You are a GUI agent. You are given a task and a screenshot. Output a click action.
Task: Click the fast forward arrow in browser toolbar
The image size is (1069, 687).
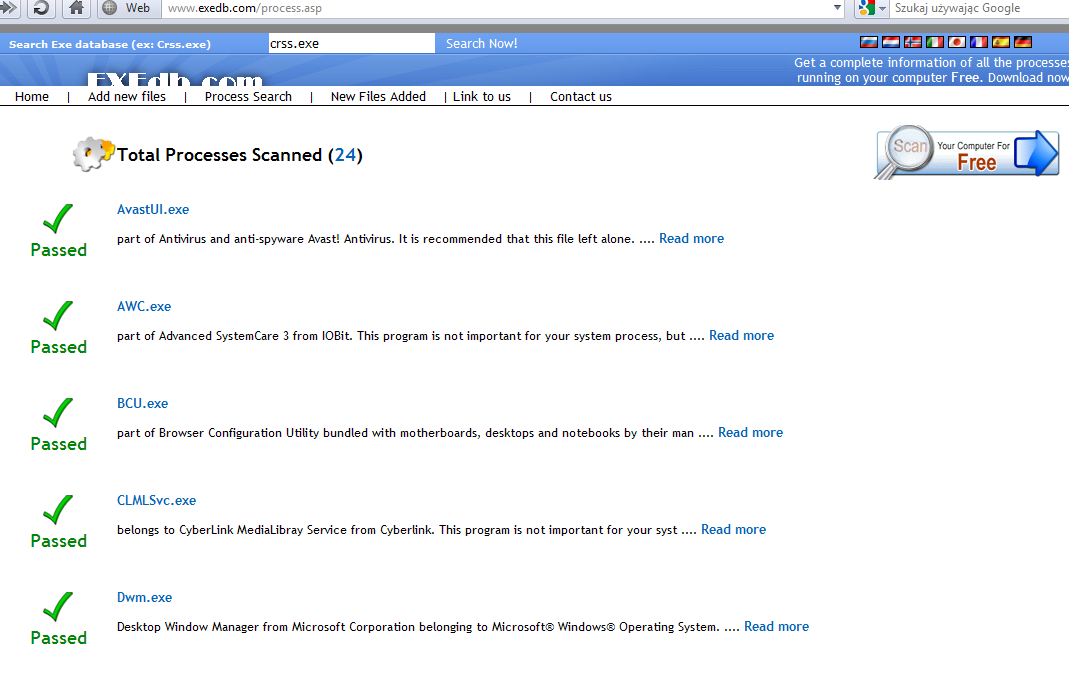[x=8, y=8]
